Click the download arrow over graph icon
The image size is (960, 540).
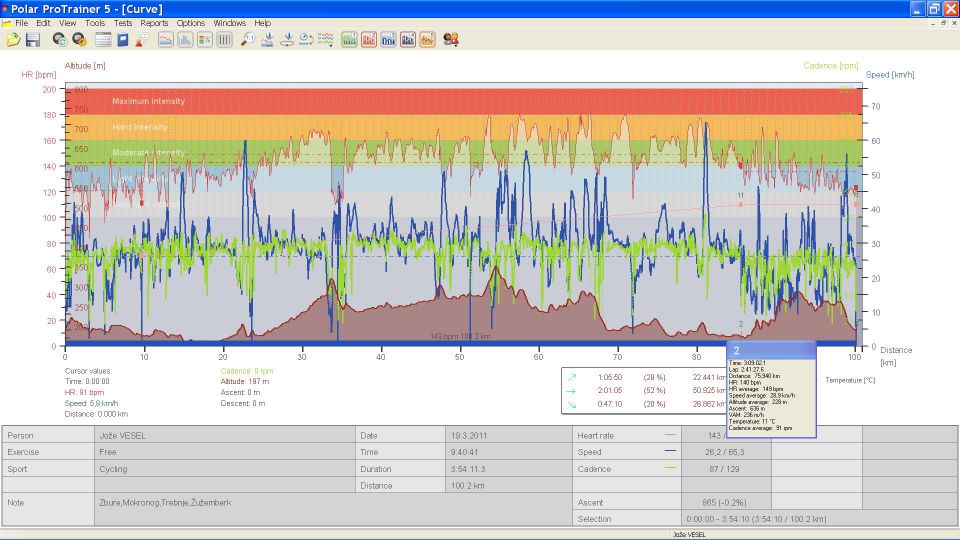(x=268, y=40)
